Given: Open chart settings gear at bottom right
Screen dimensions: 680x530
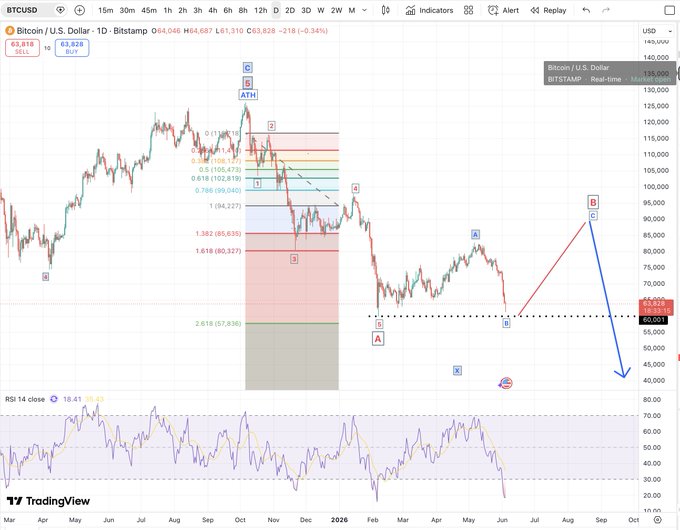Looking at the screenshot, I should [657, 520].
